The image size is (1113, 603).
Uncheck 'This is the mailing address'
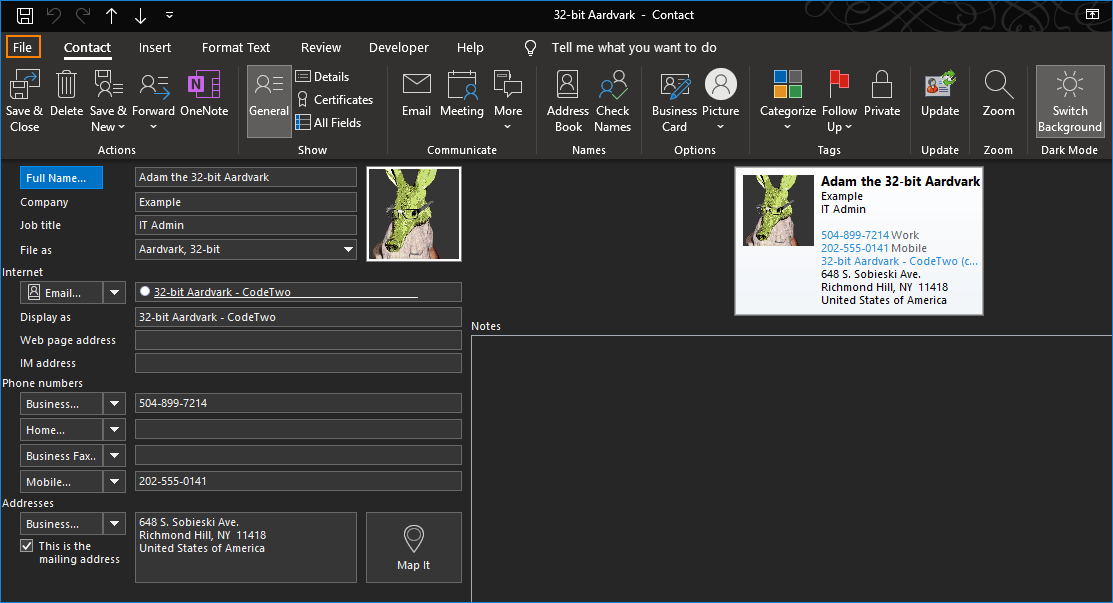(26, 545)
